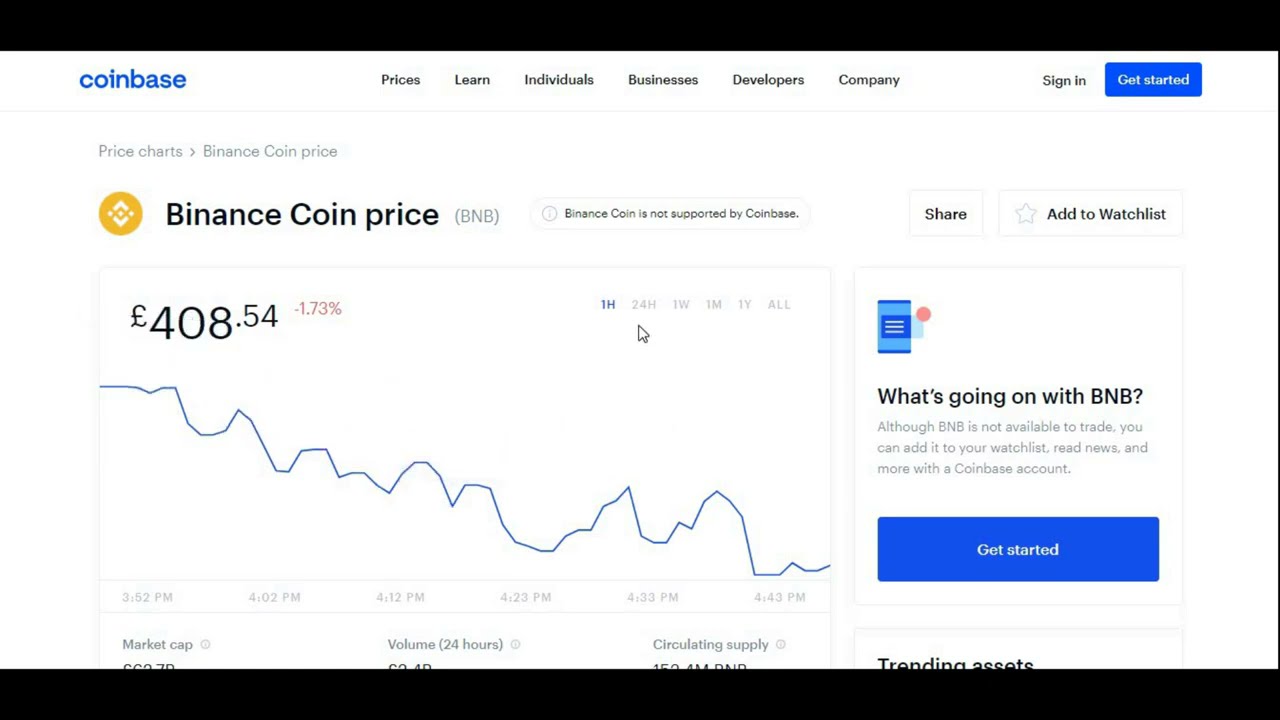This screenshot has width=1280, height=720.
Task: Click the Circulating supply info icon
Action: click(781, 645)
